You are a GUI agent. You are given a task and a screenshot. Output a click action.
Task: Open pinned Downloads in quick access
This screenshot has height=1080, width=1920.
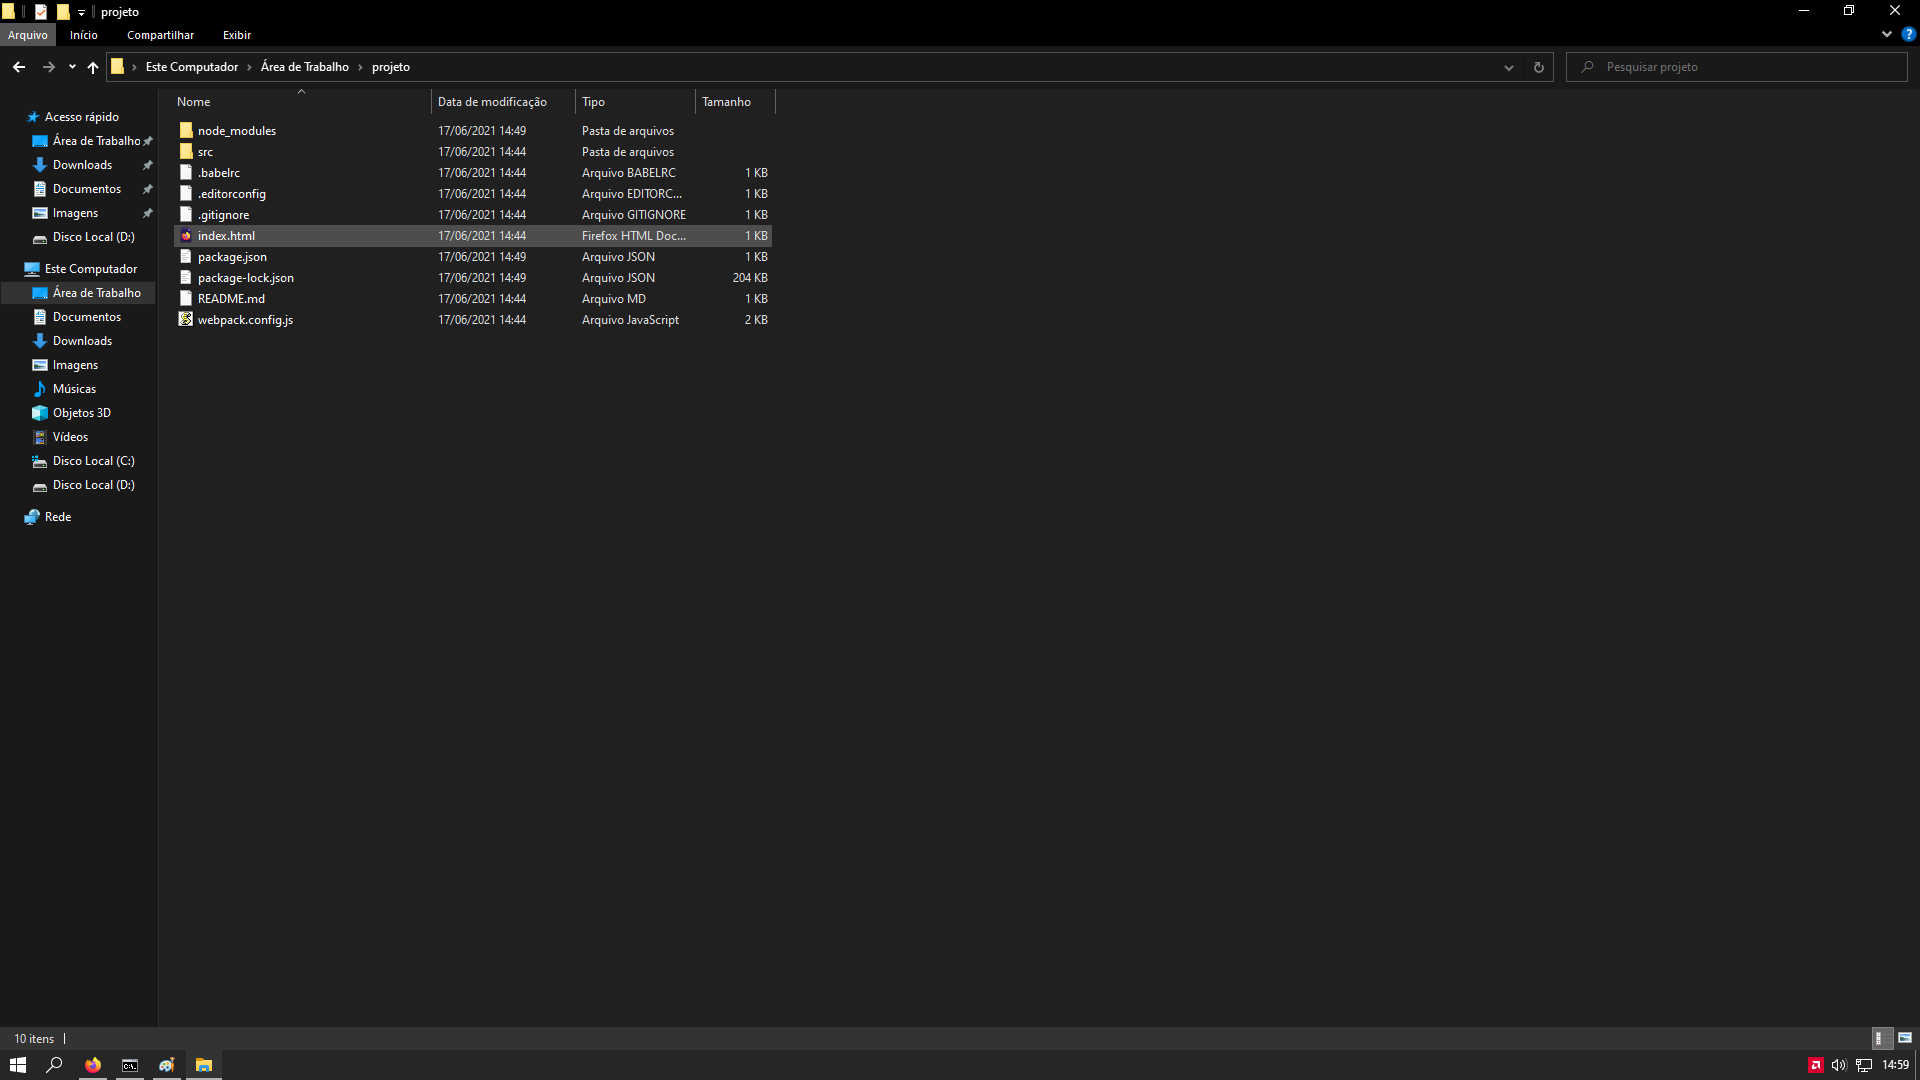point(82,165)
